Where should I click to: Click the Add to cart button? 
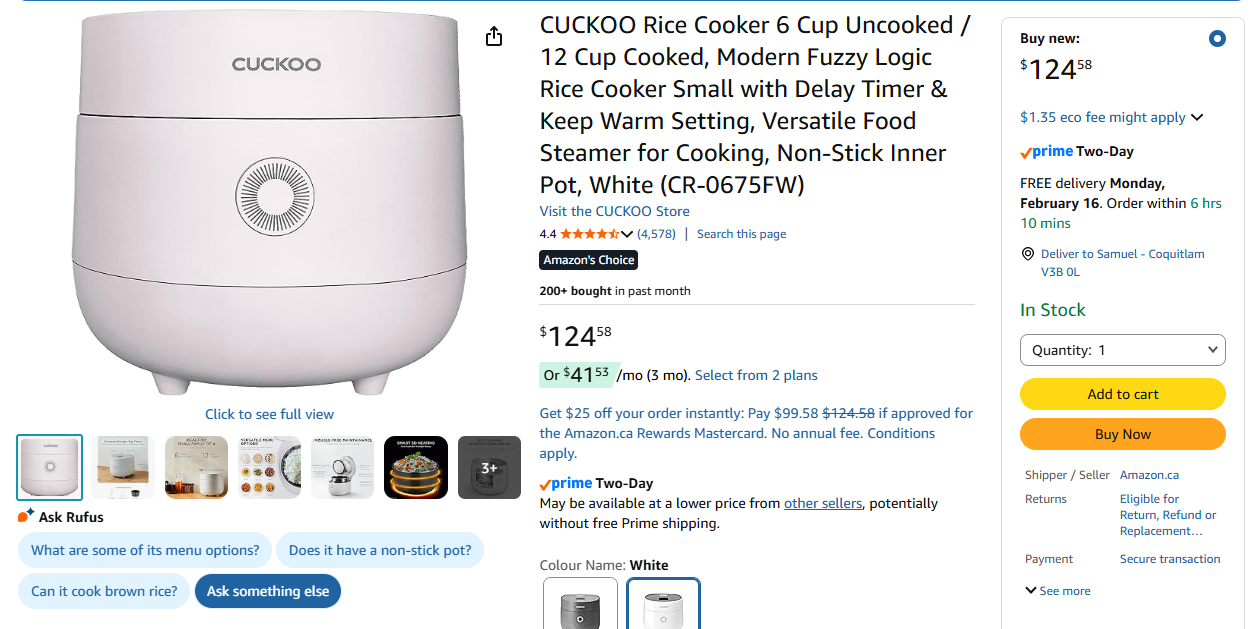coord(1122,394)
